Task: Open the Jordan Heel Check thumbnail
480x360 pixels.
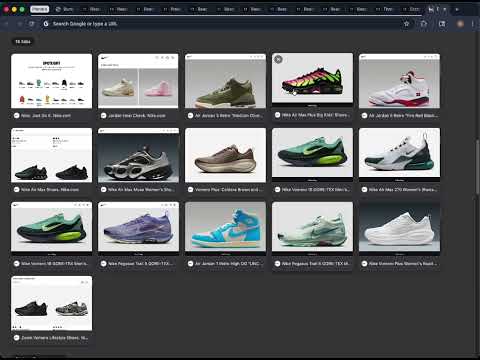Action: 138,81
